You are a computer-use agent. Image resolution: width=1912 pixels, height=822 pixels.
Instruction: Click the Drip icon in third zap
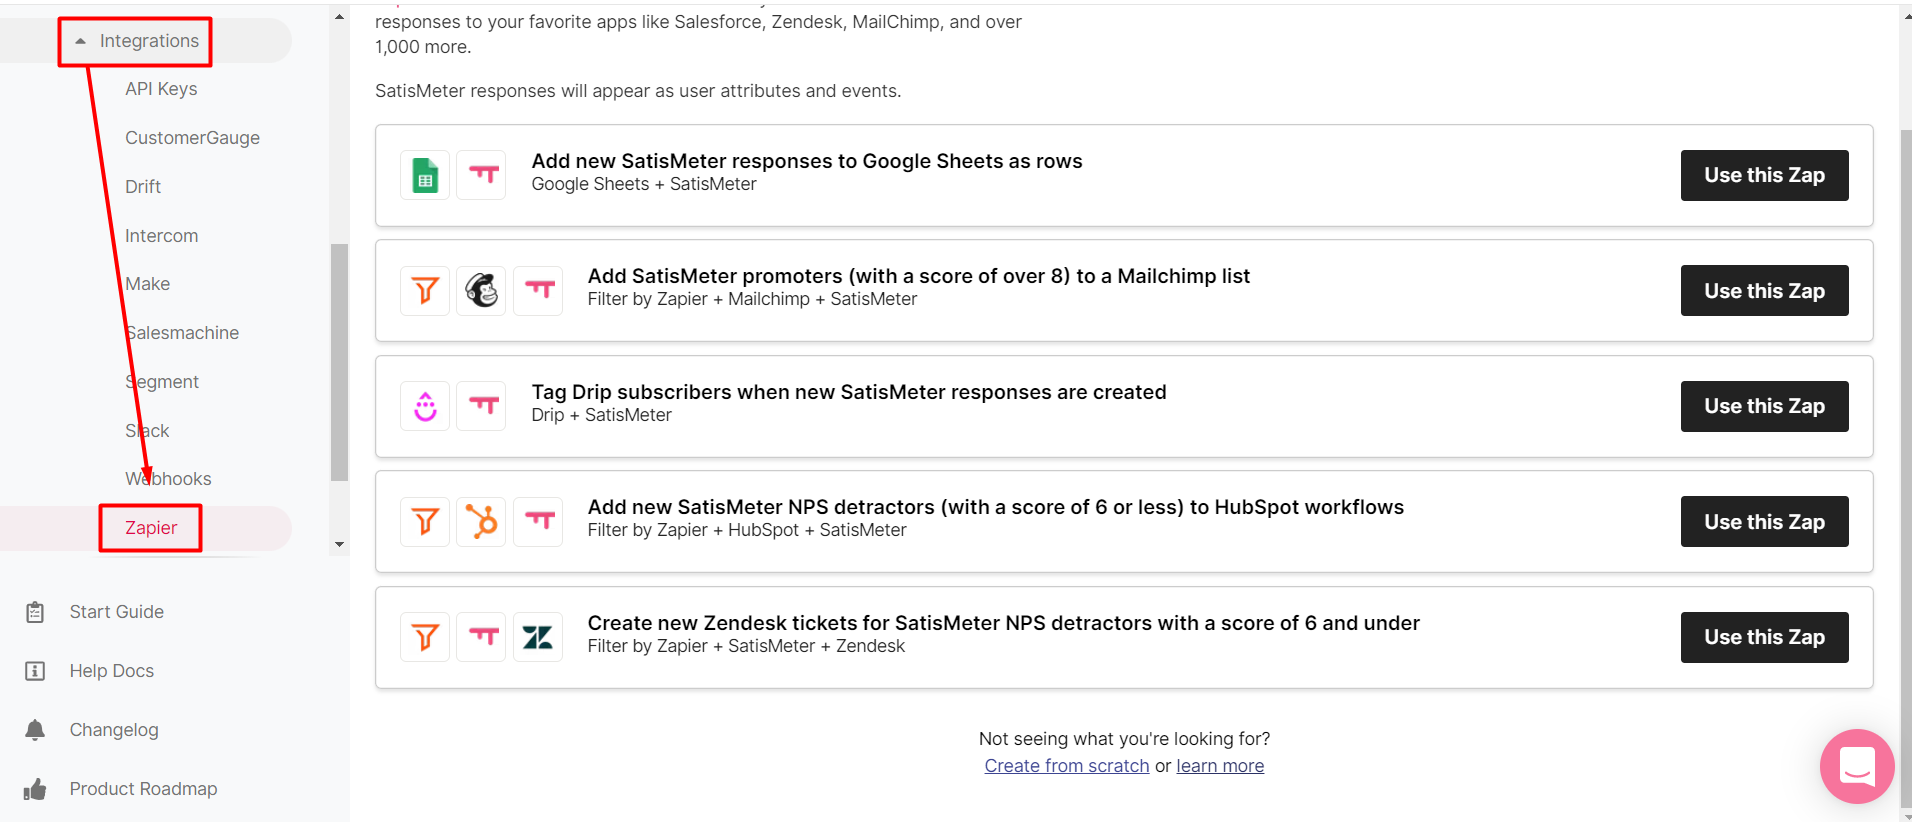(425, 406)
